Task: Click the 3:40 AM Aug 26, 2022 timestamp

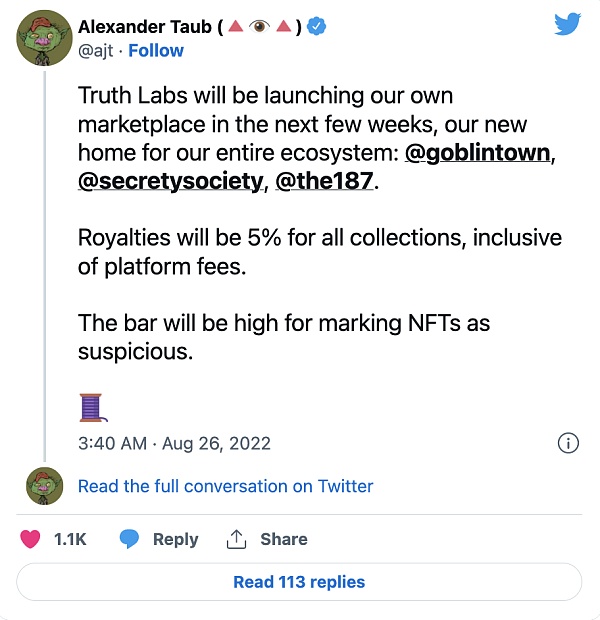Action: click(x=174, y=443)
